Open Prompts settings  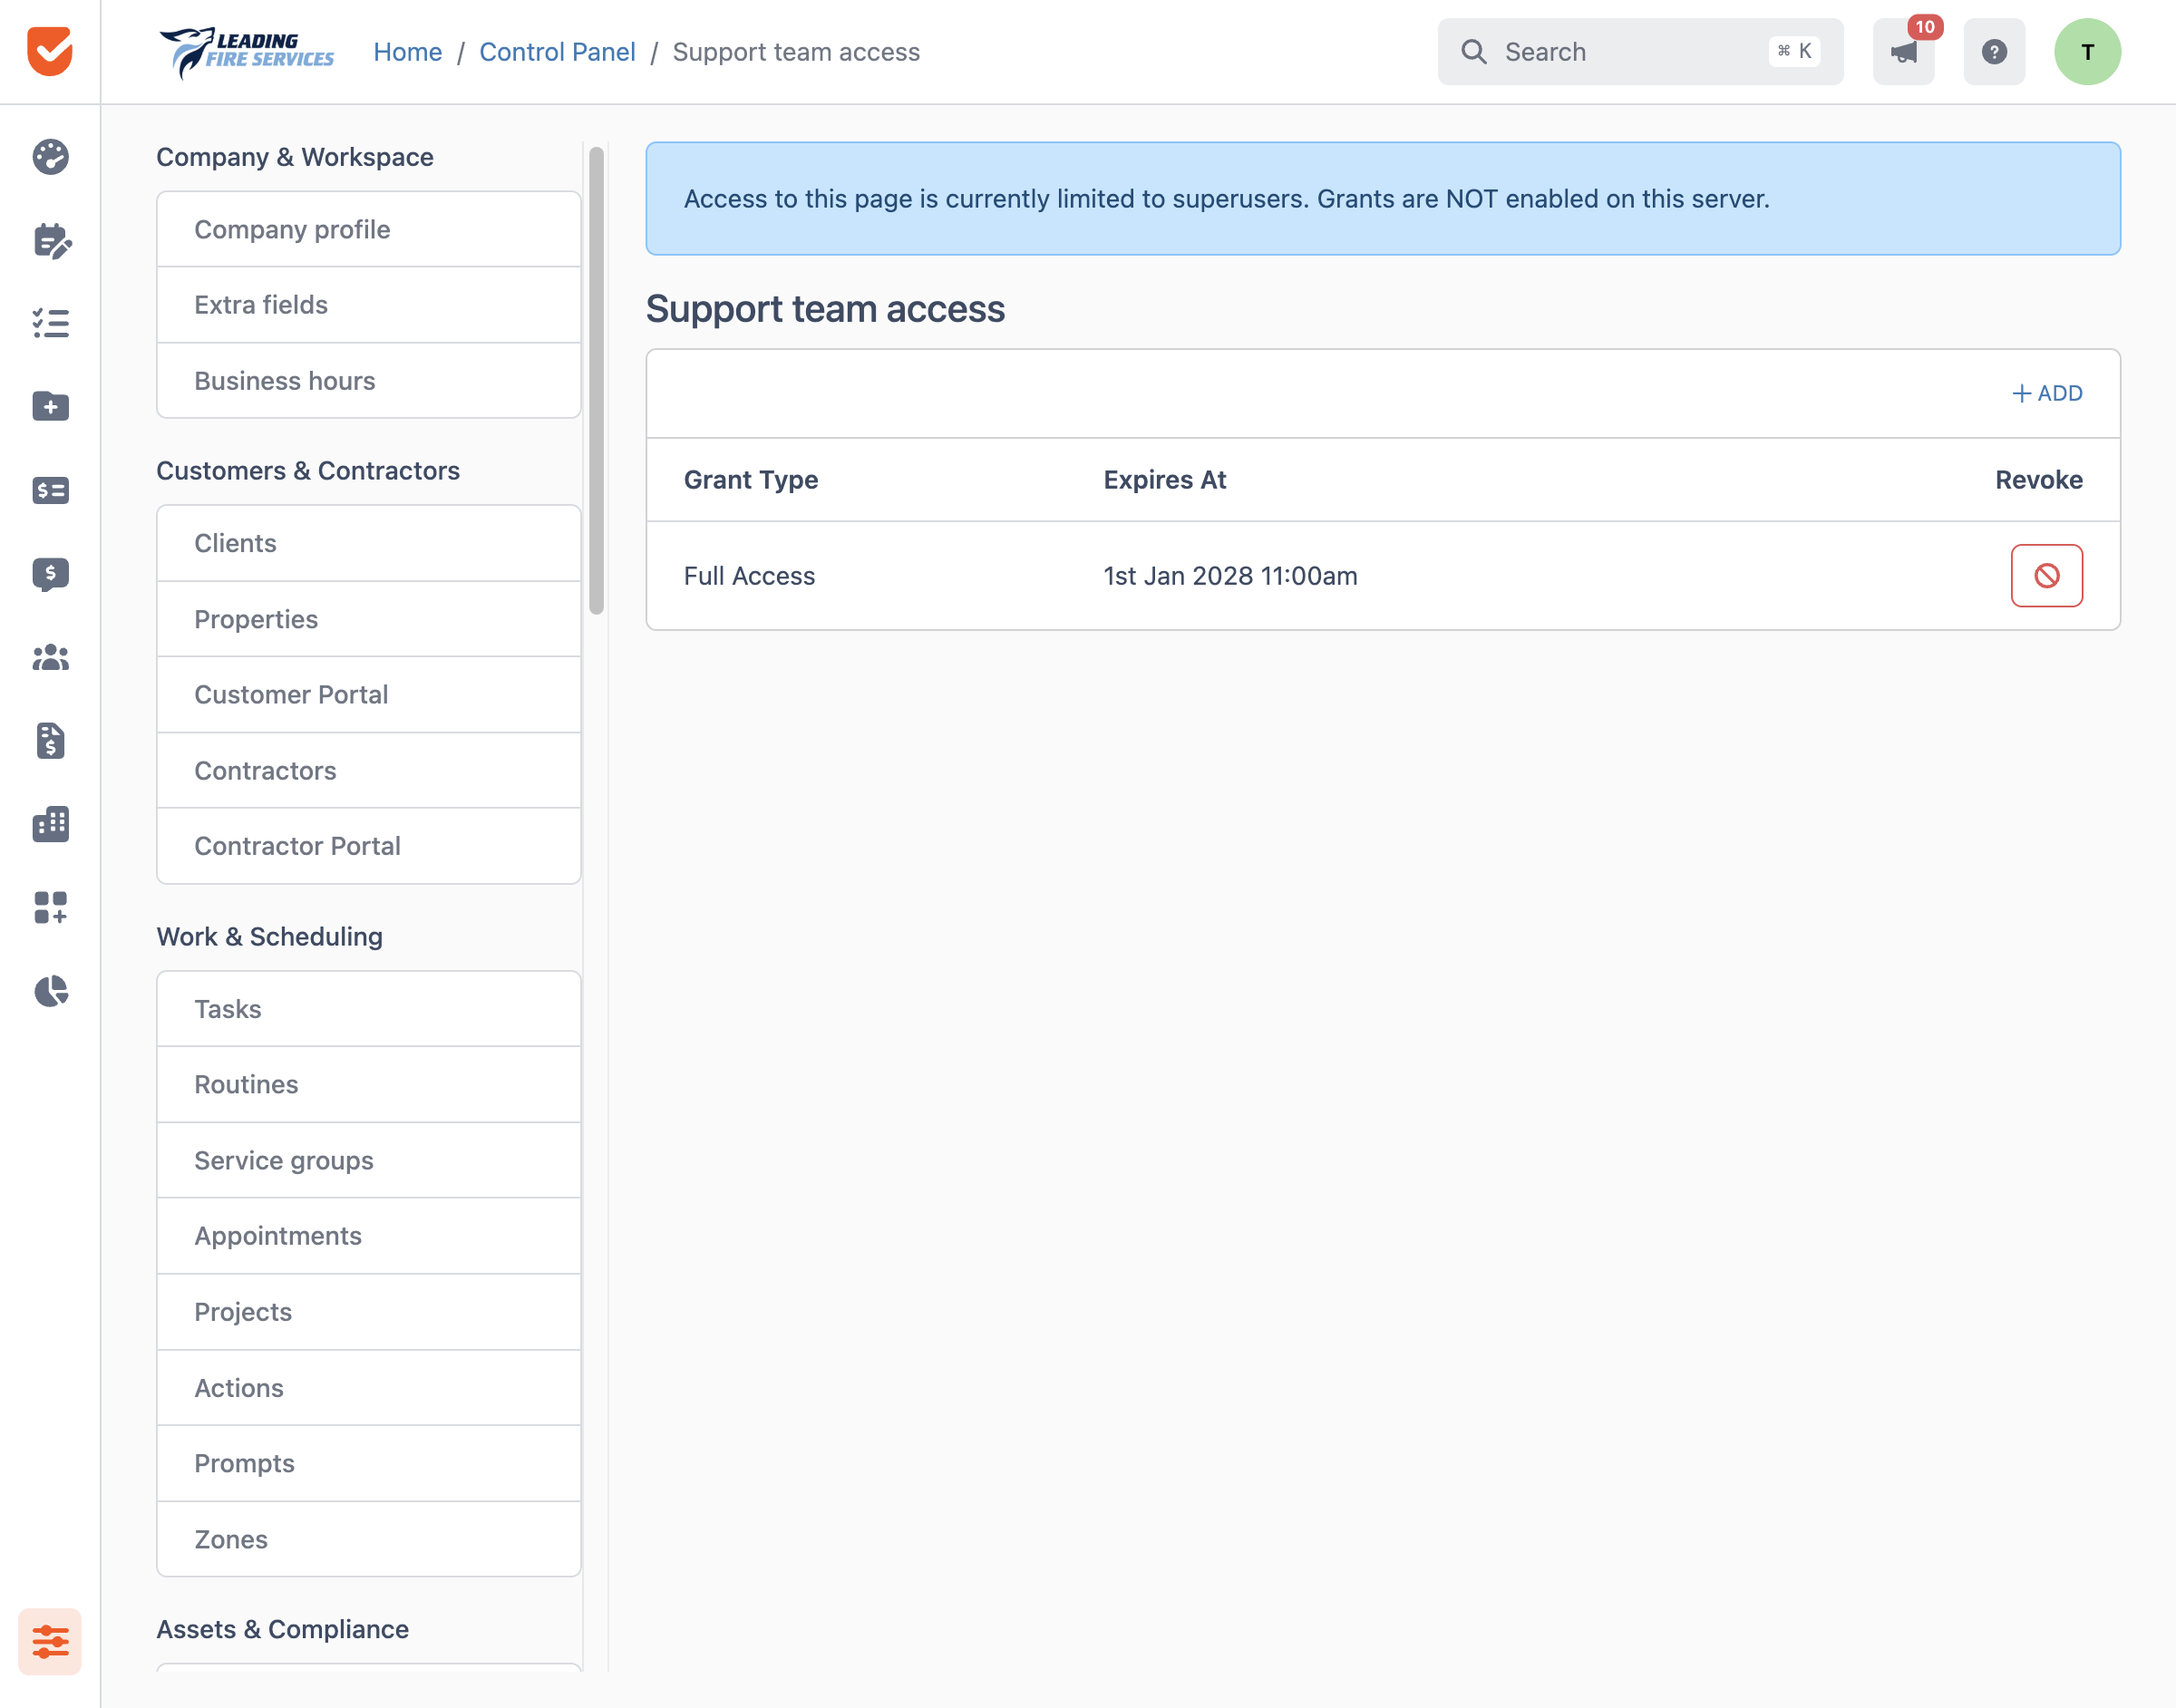(x=368, y=1463)
